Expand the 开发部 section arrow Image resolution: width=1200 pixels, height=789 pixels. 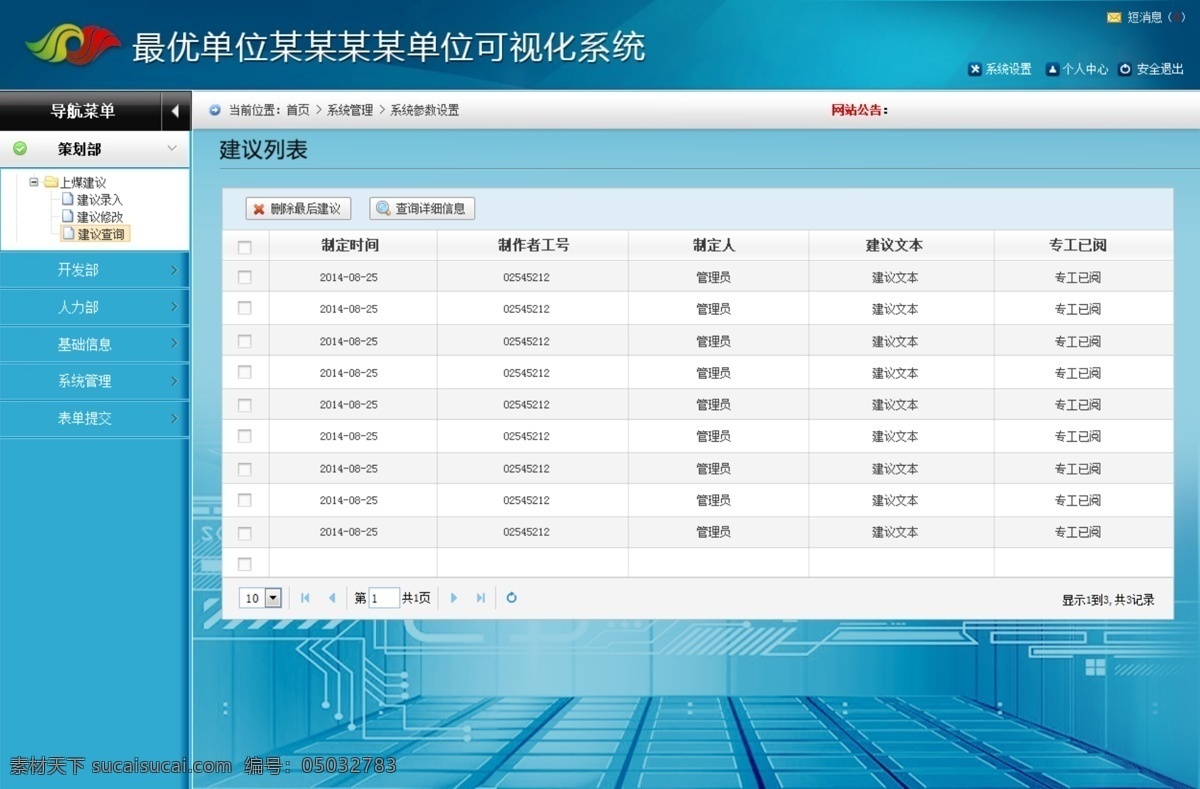(173, 270)
